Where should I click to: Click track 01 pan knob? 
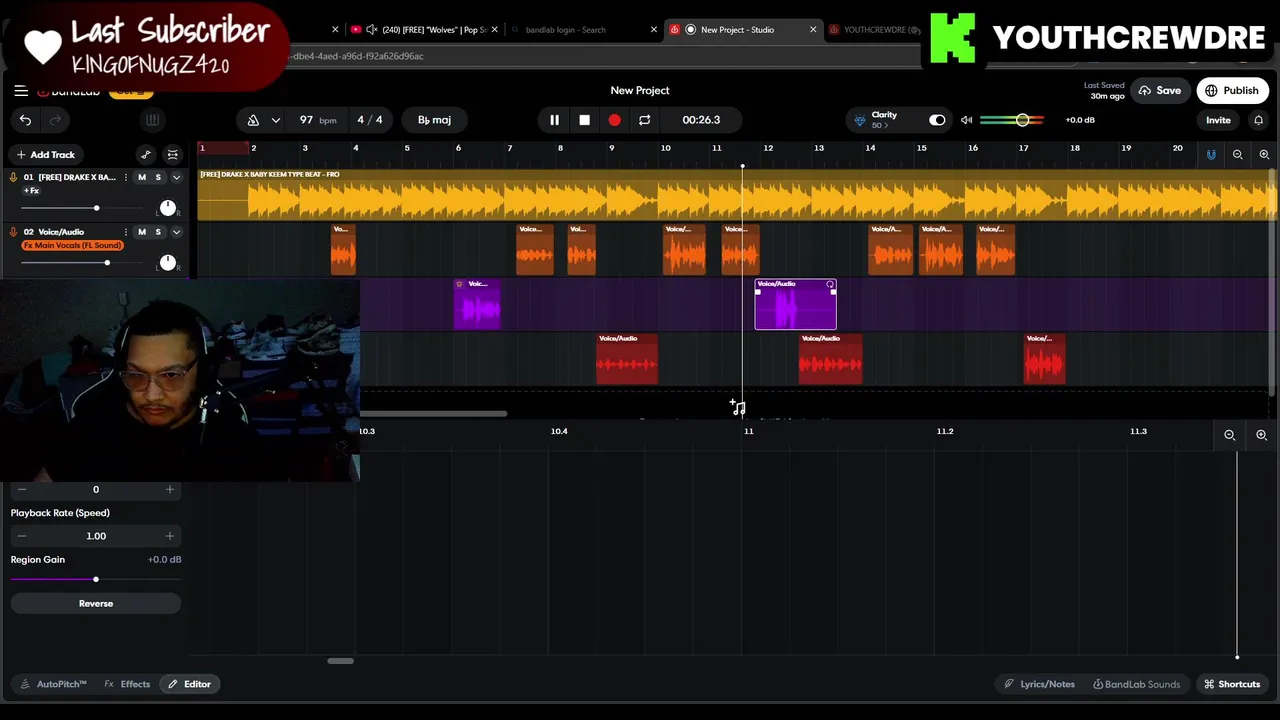167,208
